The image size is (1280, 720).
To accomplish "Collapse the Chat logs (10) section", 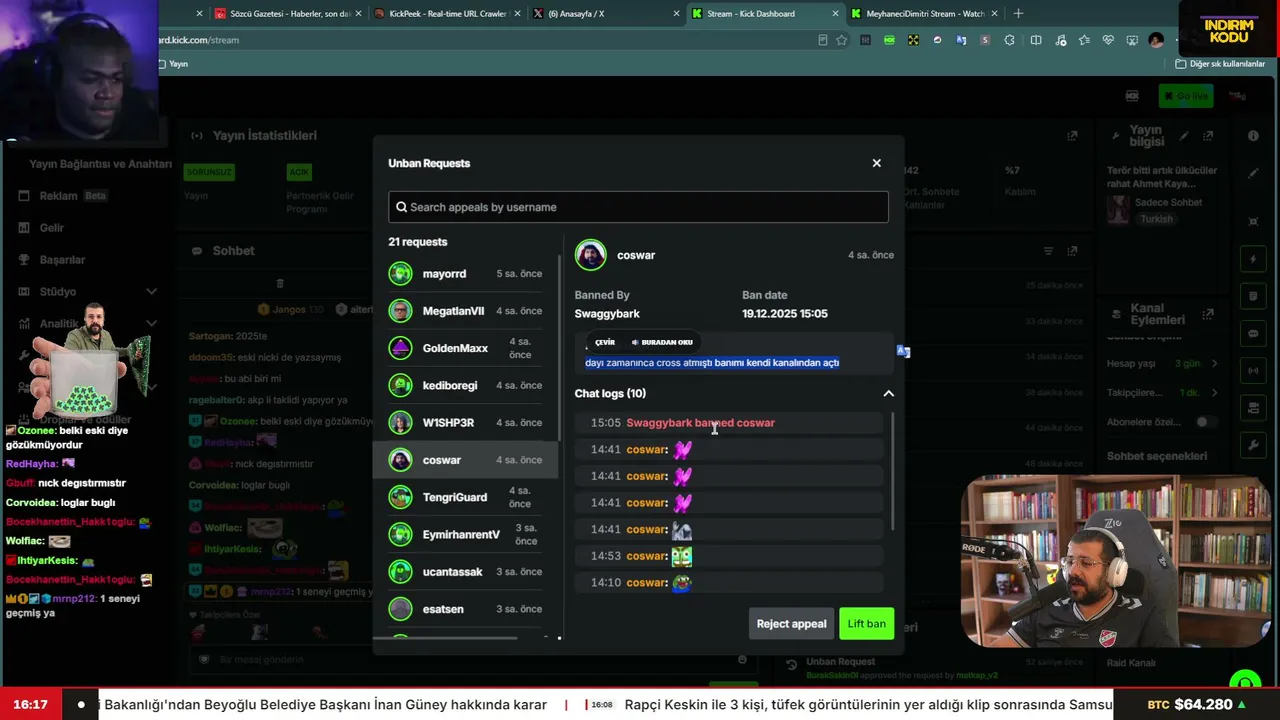I will (888, 393).
